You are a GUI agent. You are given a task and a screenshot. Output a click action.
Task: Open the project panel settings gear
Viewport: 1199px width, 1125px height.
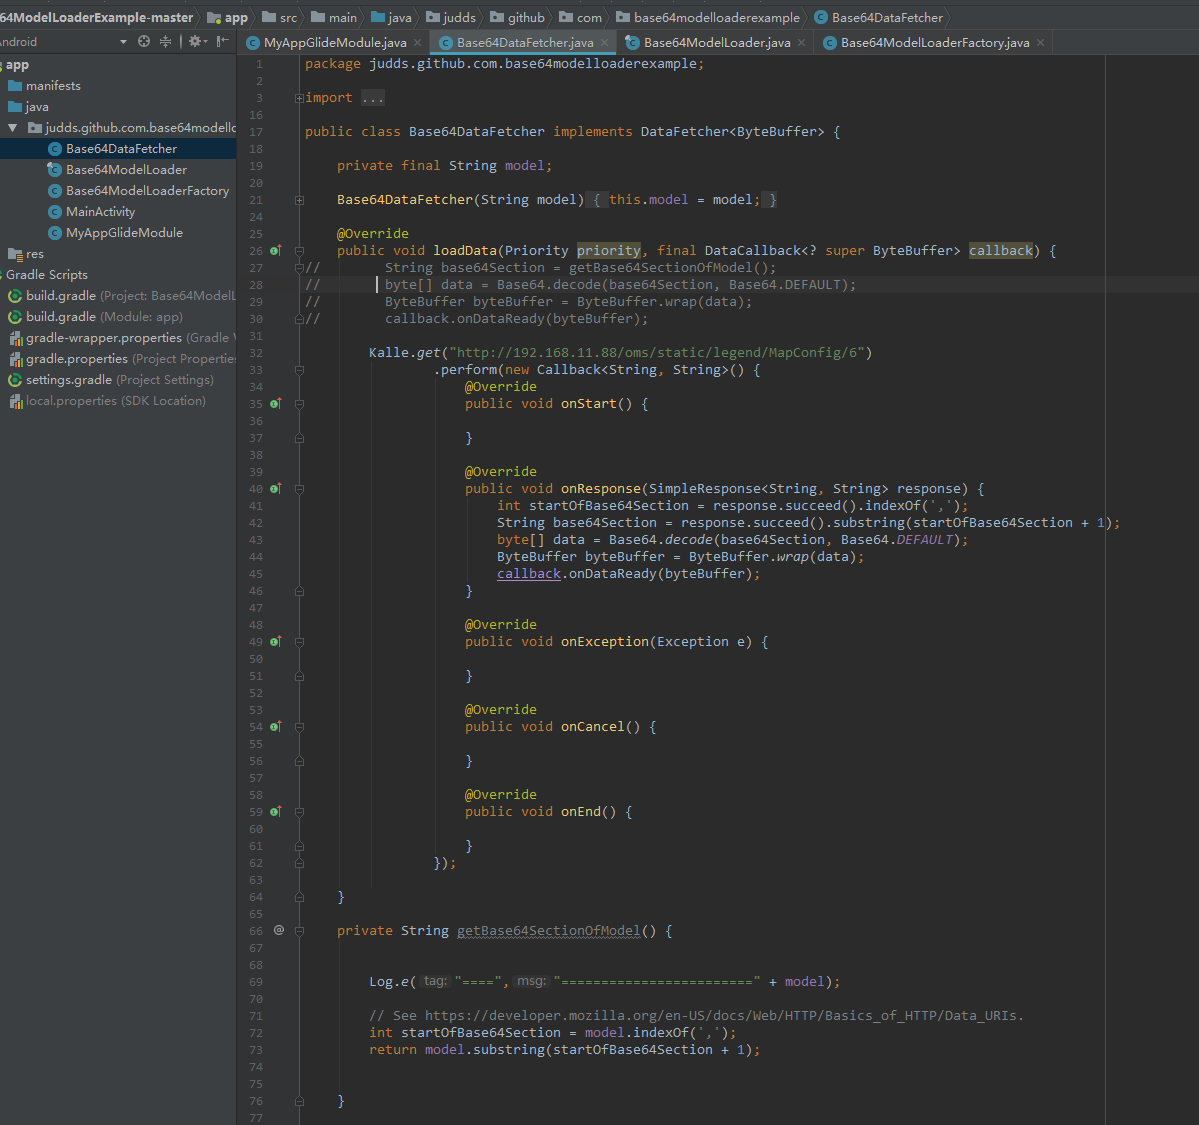tap(195, 42)
